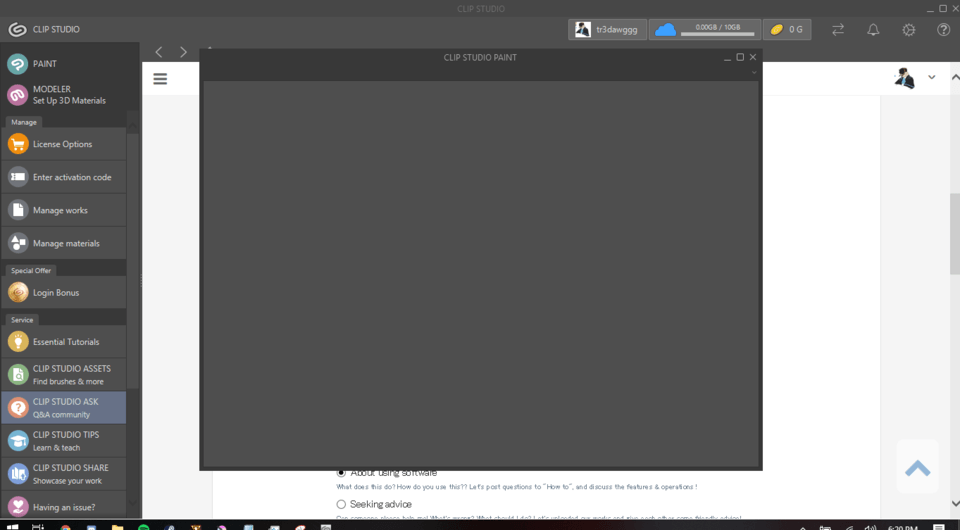
Task: Open the help question mark icon
Action: pyautogui.click(x=943, y=29)
